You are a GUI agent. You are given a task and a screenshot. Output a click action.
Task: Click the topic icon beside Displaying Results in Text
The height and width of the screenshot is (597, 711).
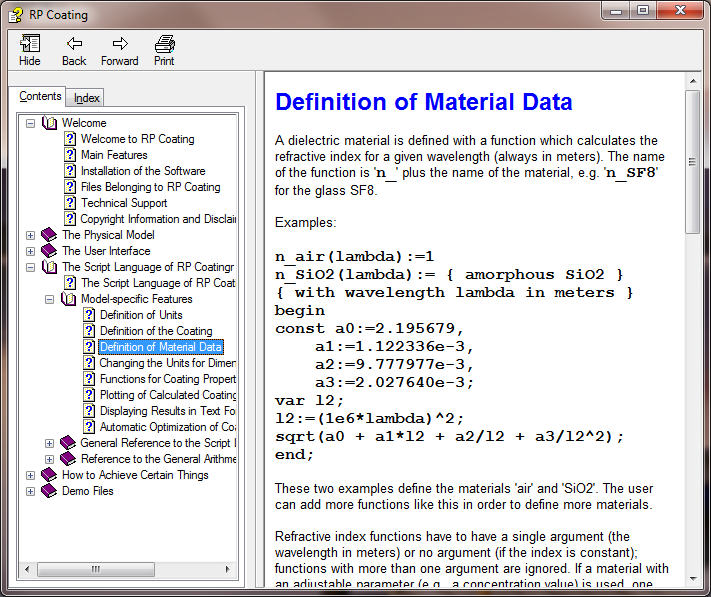89,411
